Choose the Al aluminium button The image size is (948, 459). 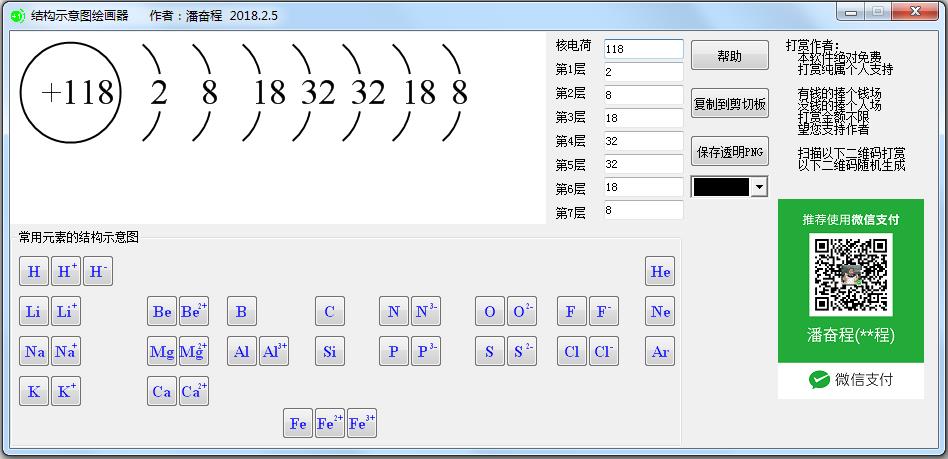[242, 351]
